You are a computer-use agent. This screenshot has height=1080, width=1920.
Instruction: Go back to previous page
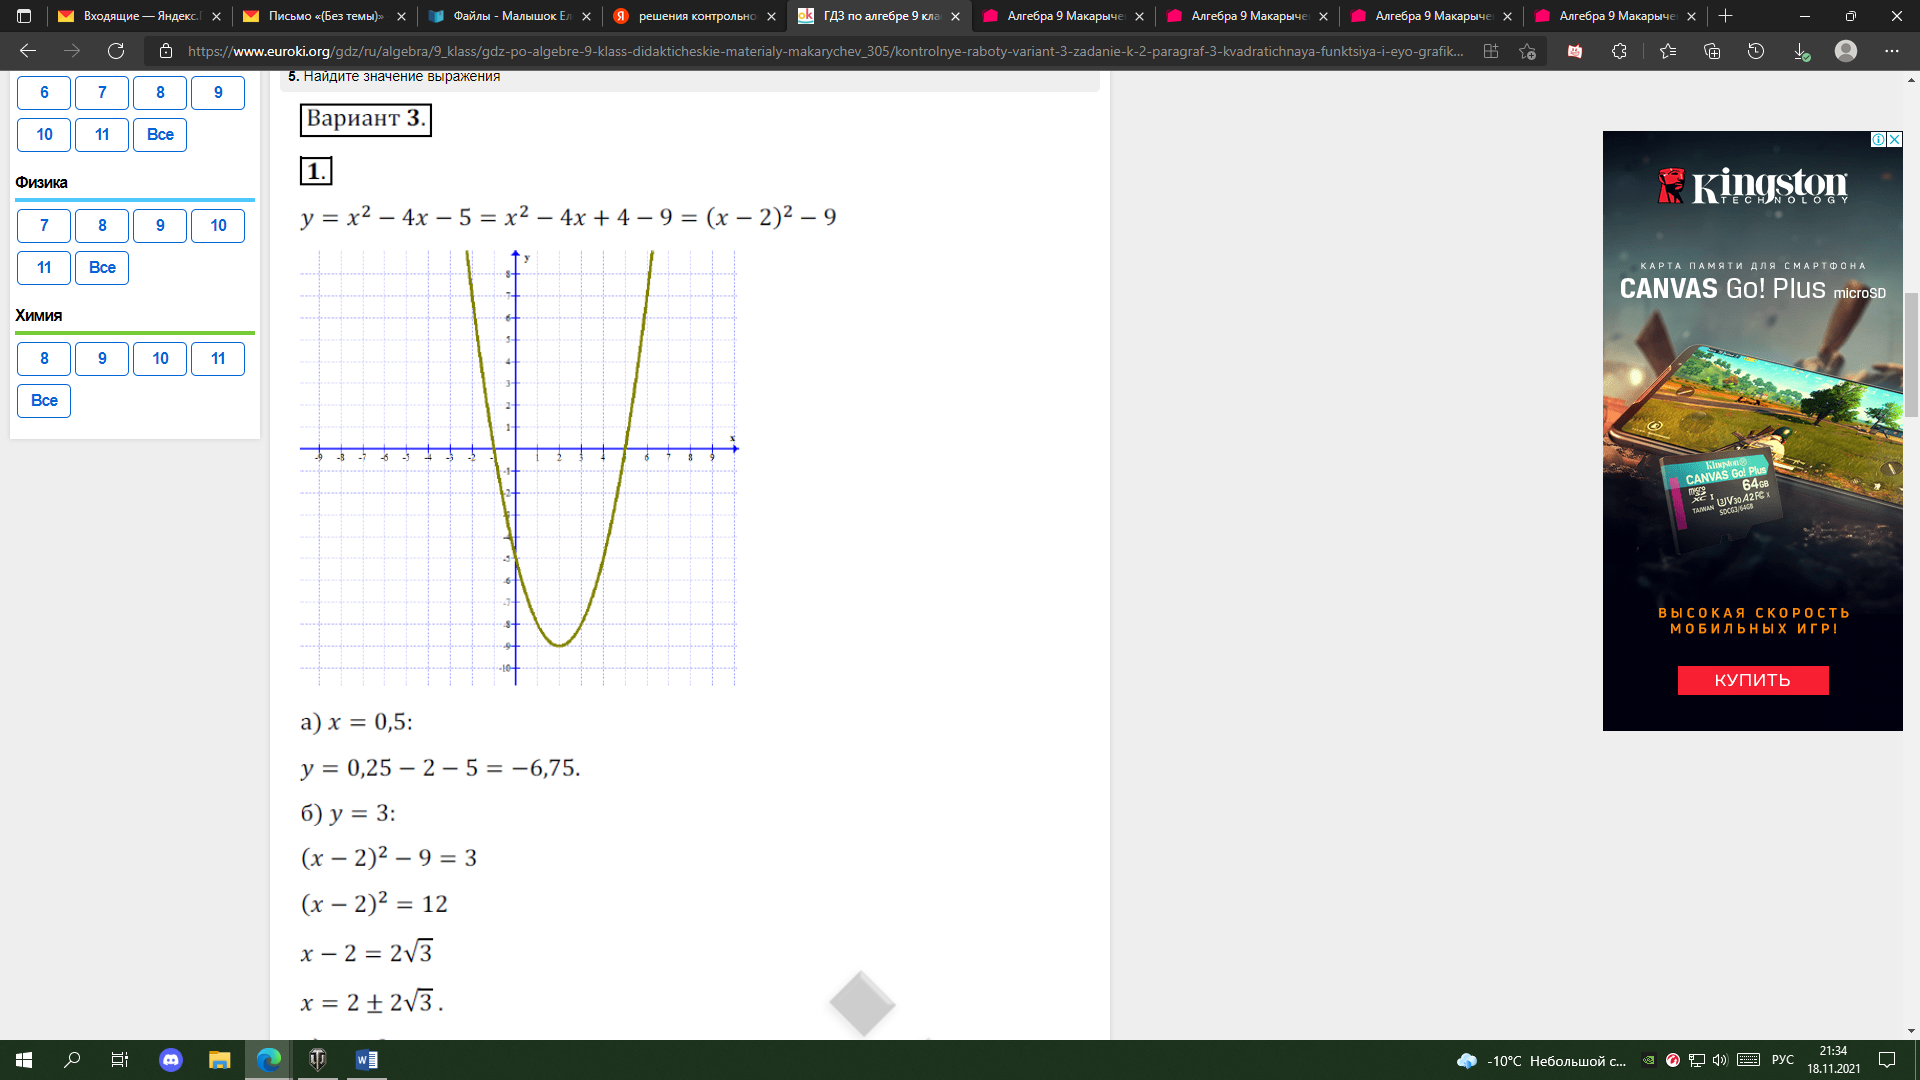pyautogui.click(x=28, y=51)
